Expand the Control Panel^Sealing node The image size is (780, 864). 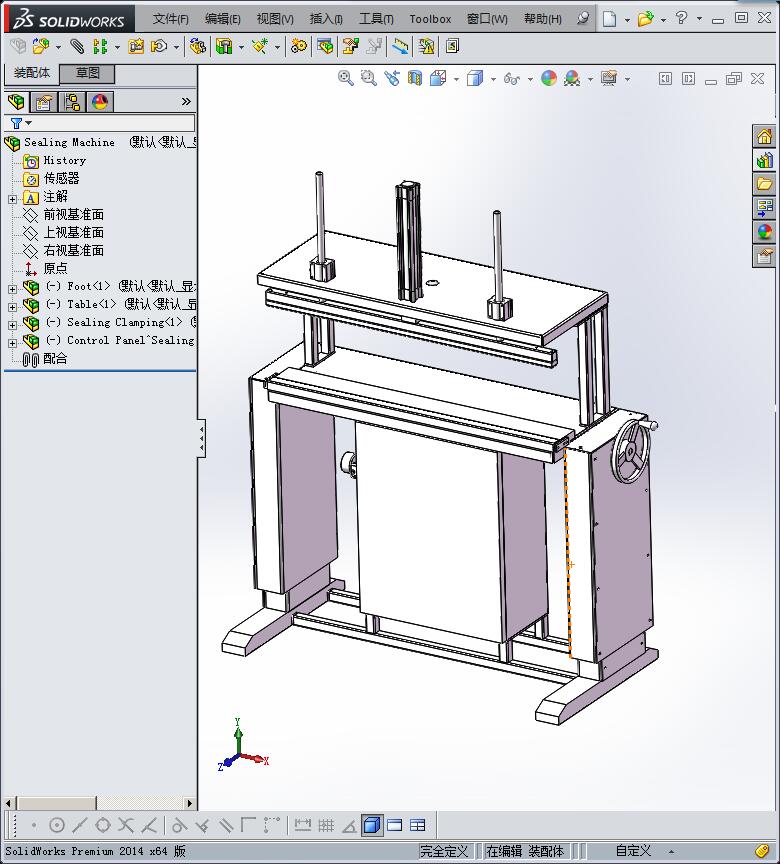[x=13, y=343]
